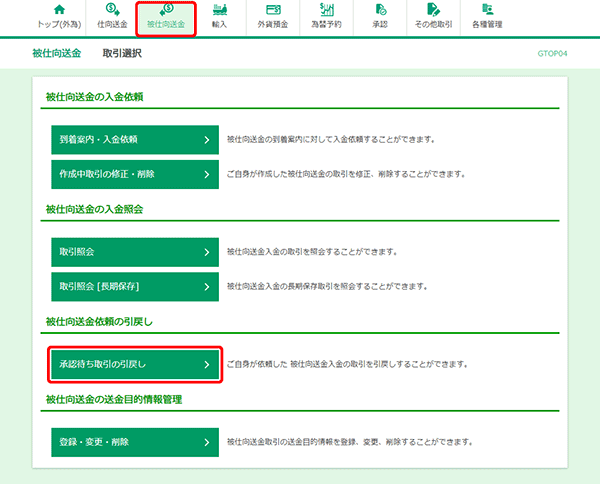Image resolution: width=600 pixels, height=484 pixels.
Task: Open the 外貨預金 menu label
Action: 273,24
